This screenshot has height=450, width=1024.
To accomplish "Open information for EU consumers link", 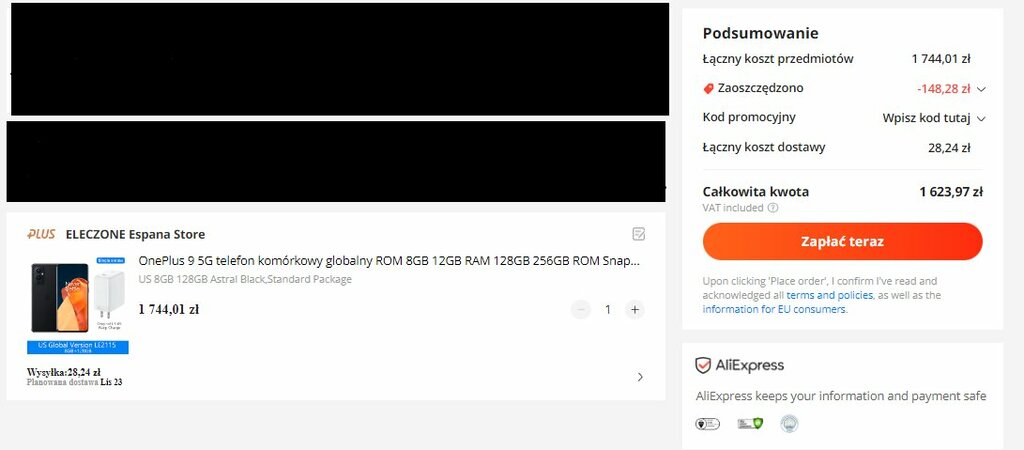I will [x=774, y=309].
